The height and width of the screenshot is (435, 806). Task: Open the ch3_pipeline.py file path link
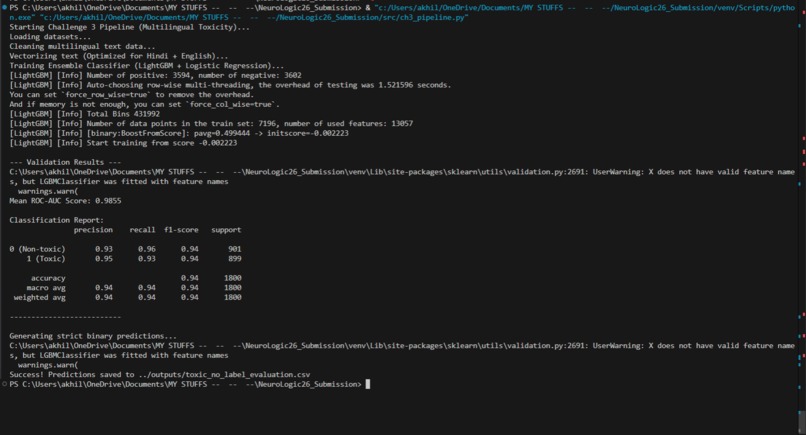click(254, 17)
